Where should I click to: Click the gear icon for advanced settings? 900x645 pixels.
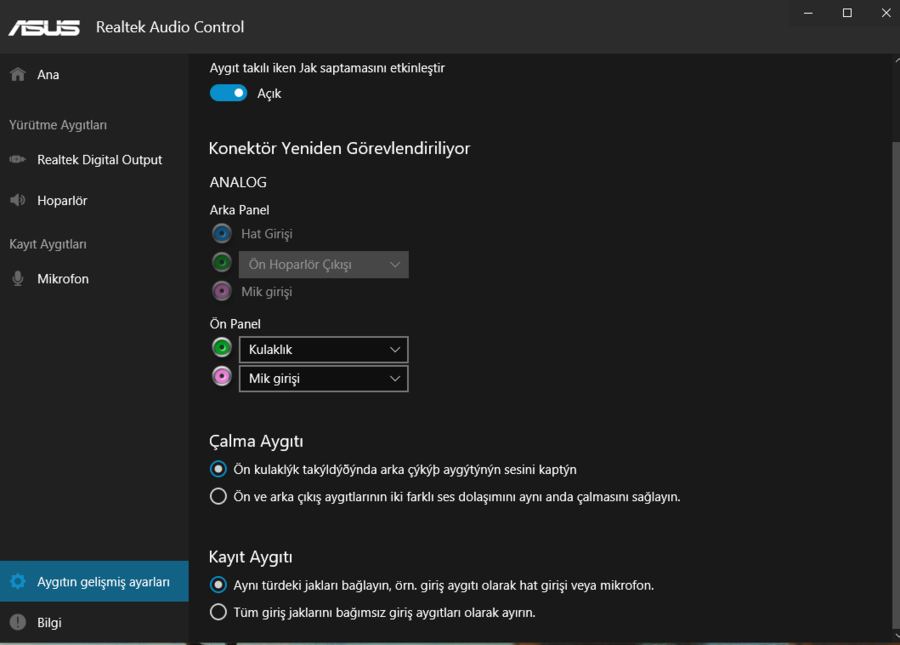tap(17, 581)
